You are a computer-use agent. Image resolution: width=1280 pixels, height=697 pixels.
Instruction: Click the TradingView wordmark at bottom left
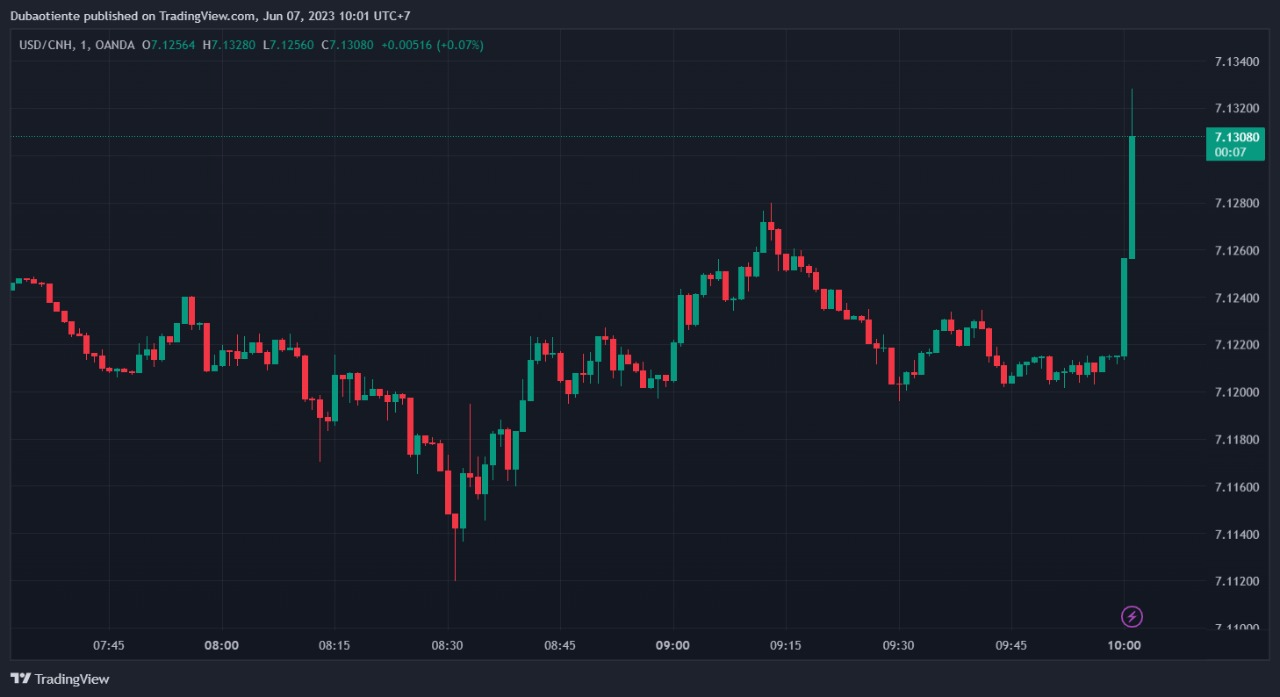71,679
